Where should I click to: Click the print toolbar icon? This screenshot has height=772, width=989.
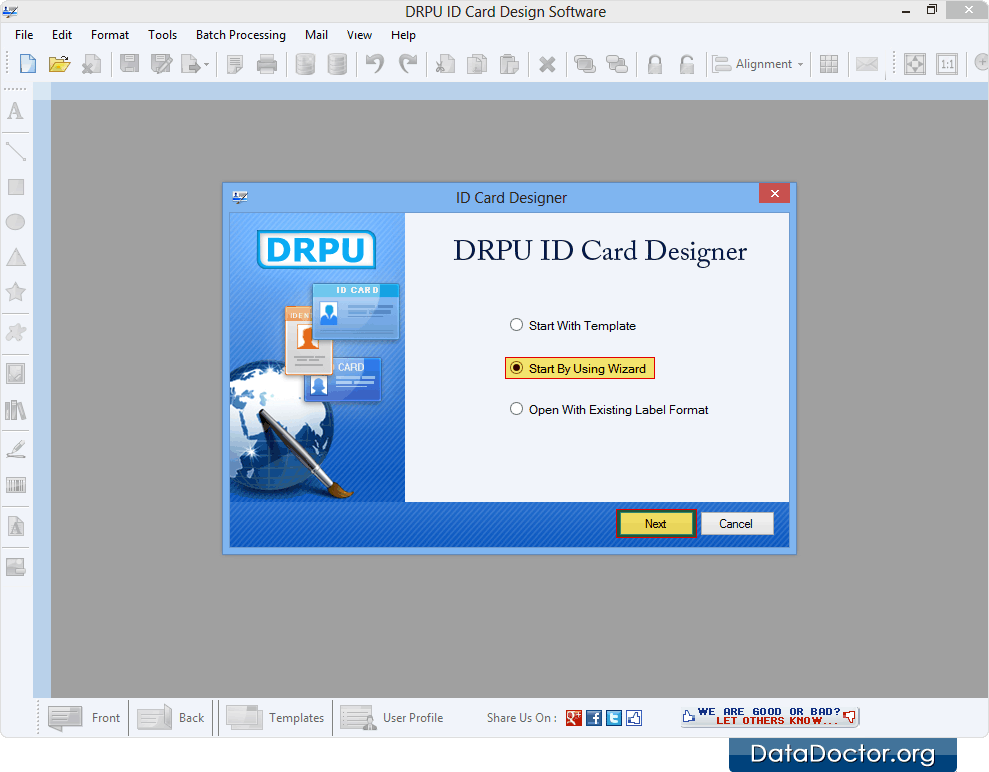[x=267, y=64]
